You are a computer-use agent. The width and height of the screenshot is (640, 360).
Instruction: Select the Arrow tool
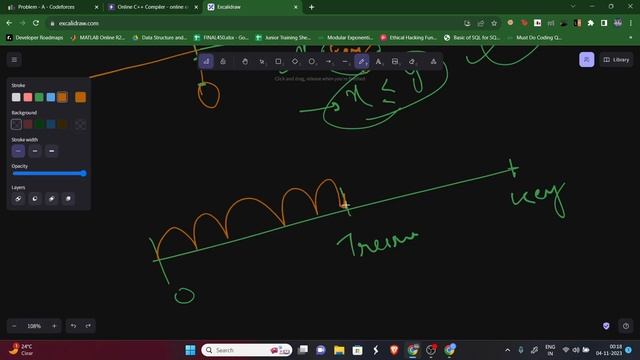[x=329, y=62]
